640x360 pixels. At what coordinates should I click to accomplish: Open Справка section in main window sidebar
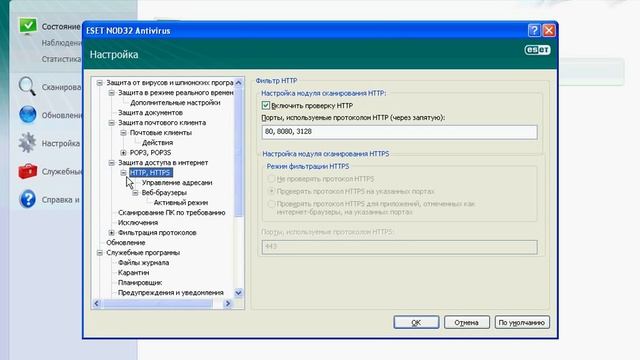60,200
